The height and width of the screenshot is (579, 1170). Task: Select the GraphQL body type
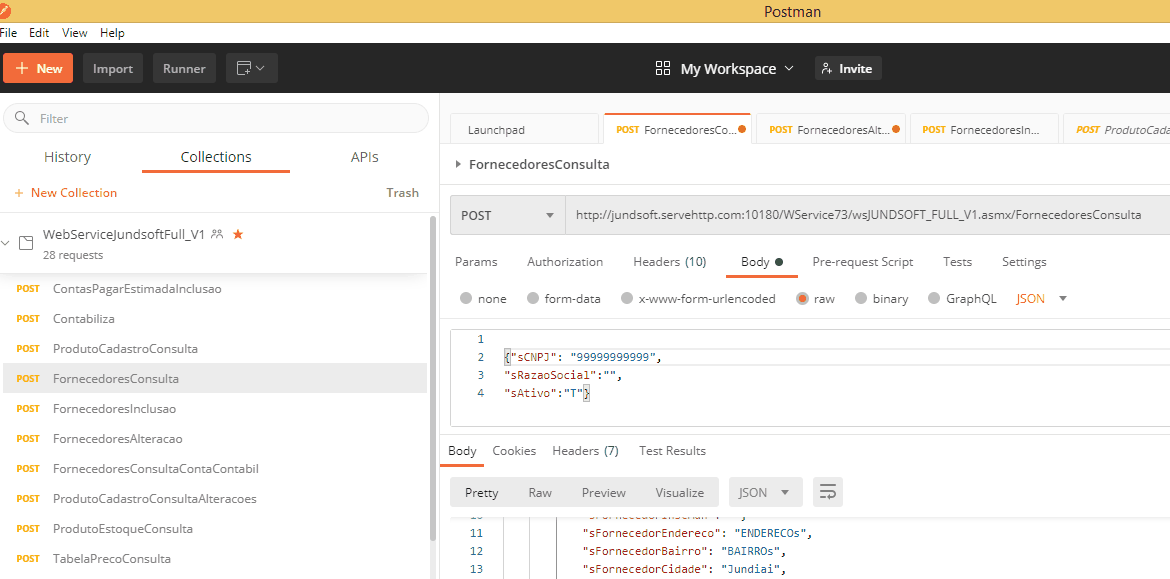pyautogui.click(x=962, y=298)
